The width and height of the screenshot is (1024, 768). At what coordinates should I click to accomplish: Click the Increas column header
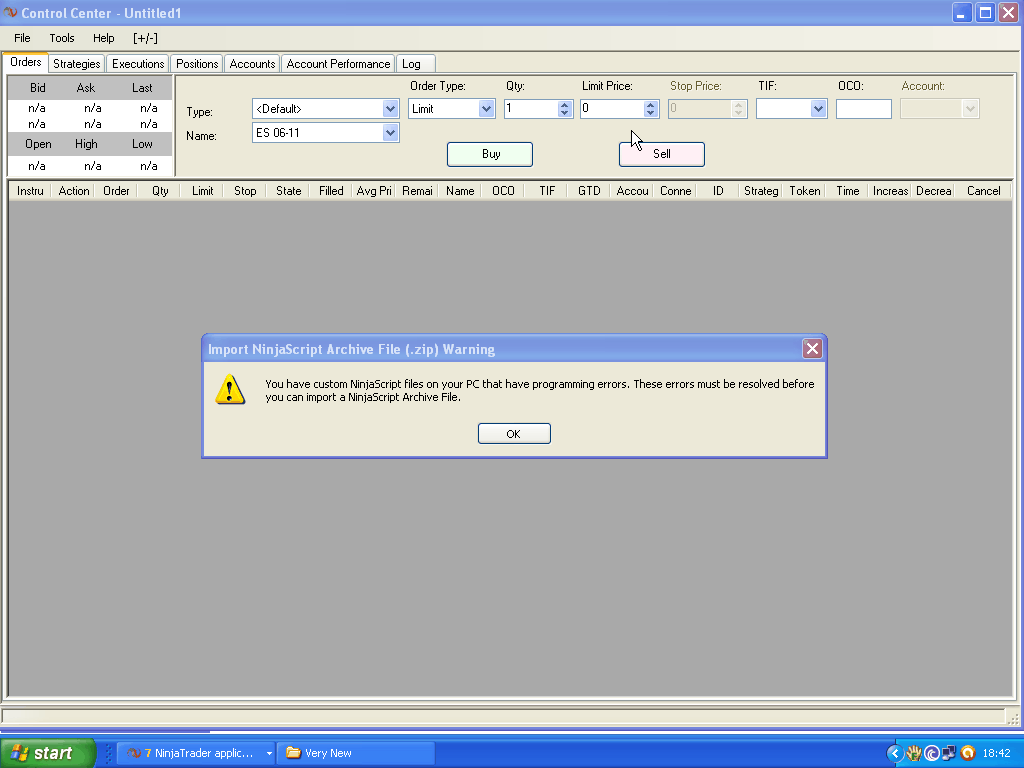pos(890,191)
